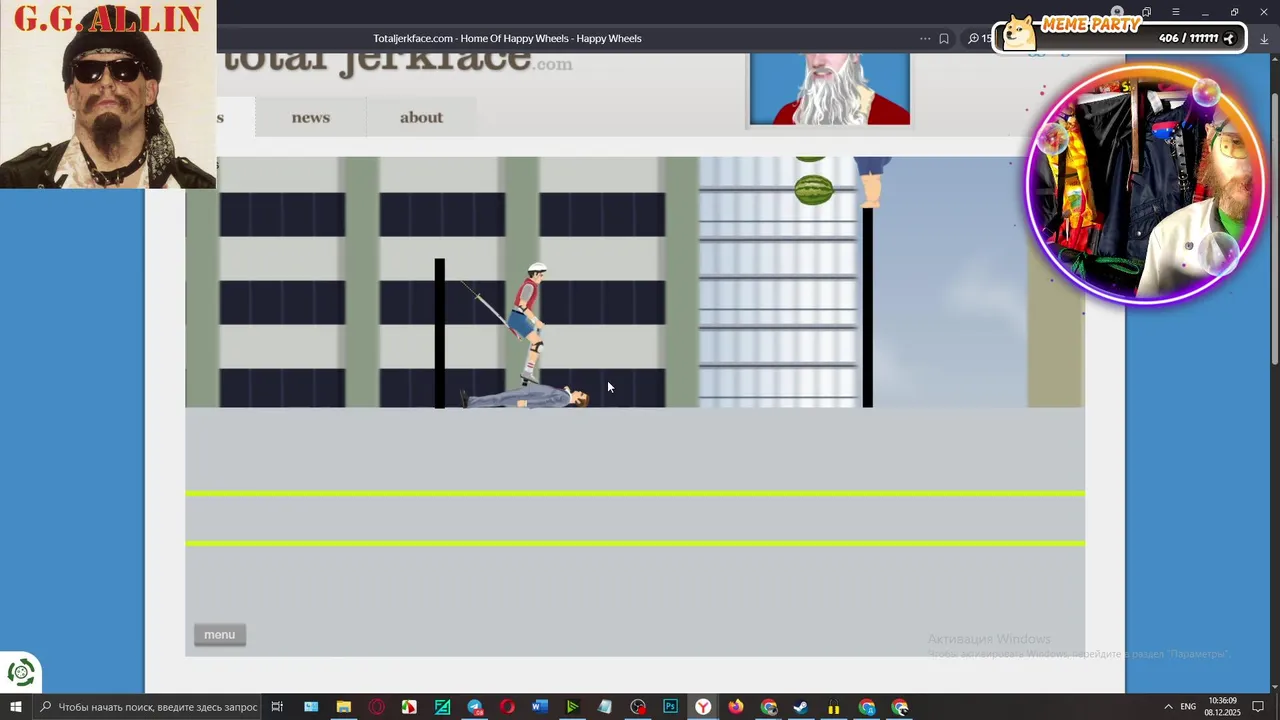This screenshot has height=720, width=1280.
Task: Open the yellow padlock app in the taskbar
Action: 834,707
